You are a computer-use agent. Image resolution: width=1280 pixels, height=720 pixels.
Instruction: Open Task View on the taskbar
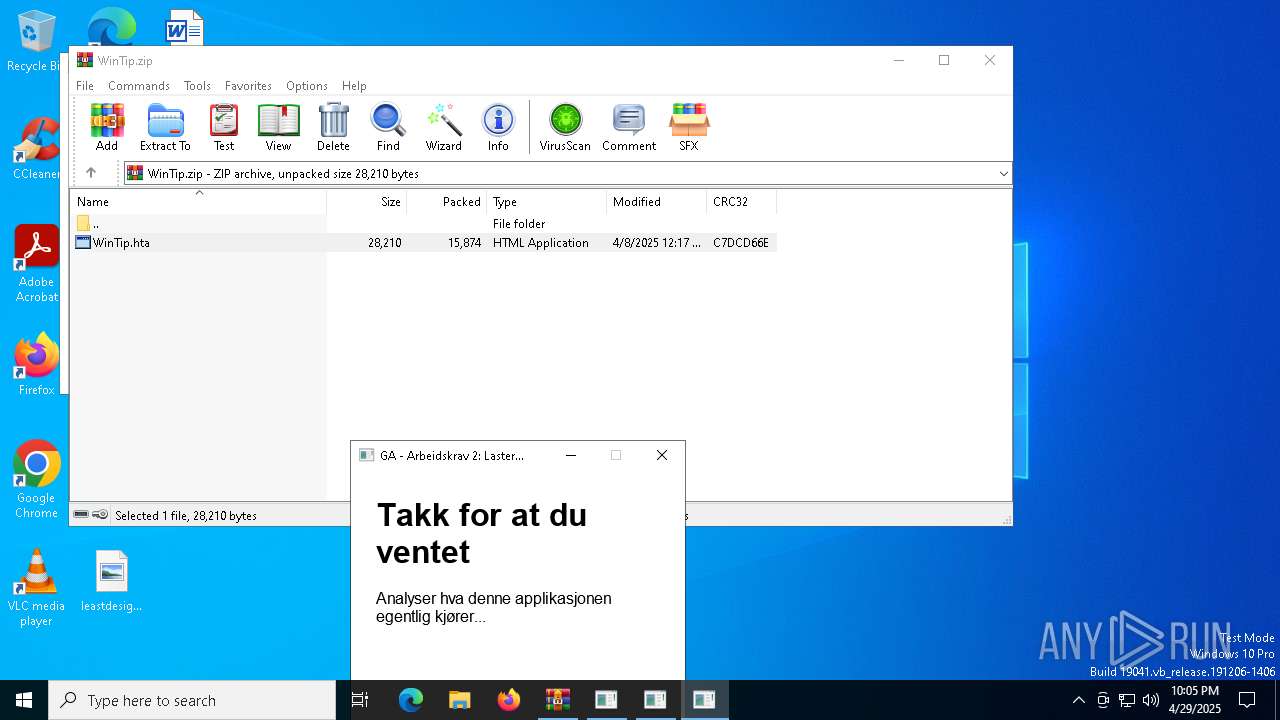(360, 700)
